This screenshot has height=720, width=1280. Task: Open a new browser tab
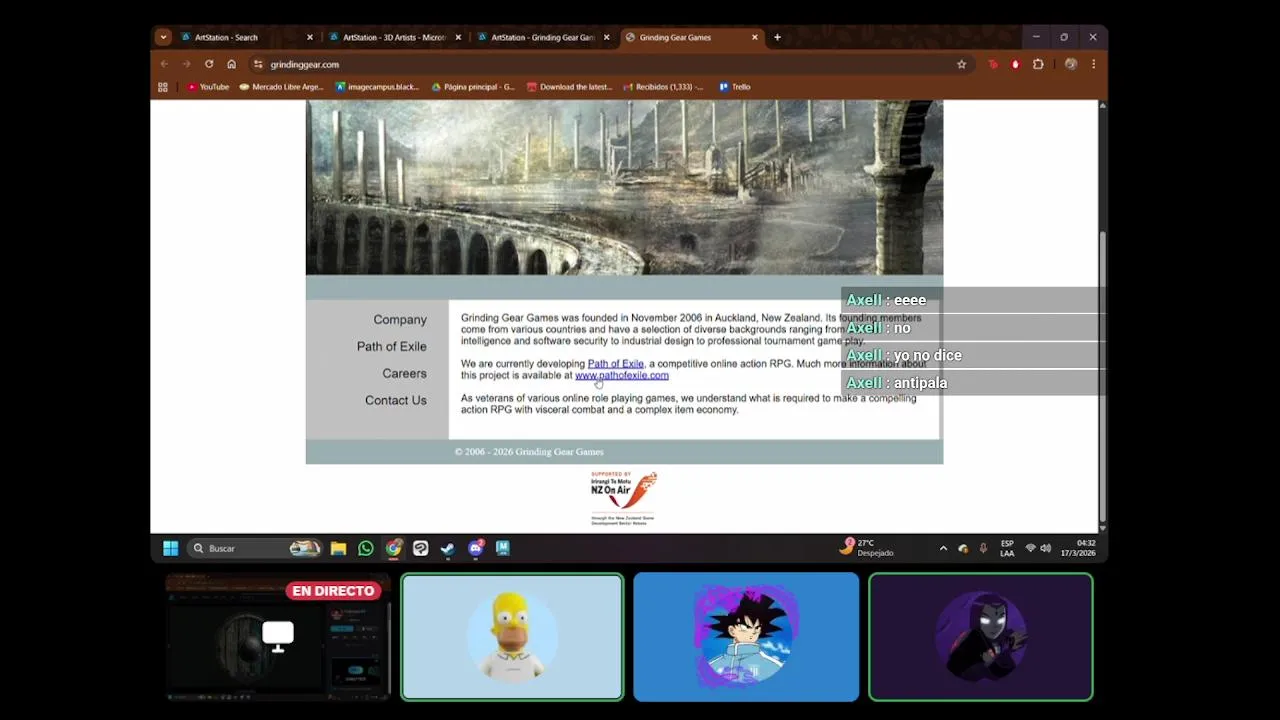point(777,37)
